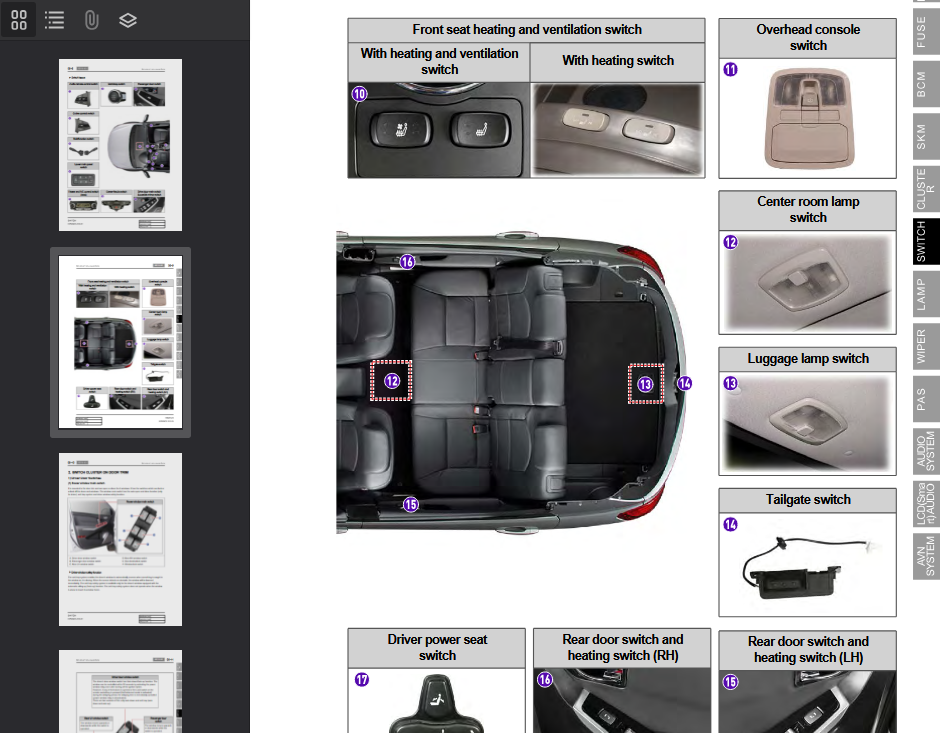Click the LH rear door switch photo

pos(808,702)
